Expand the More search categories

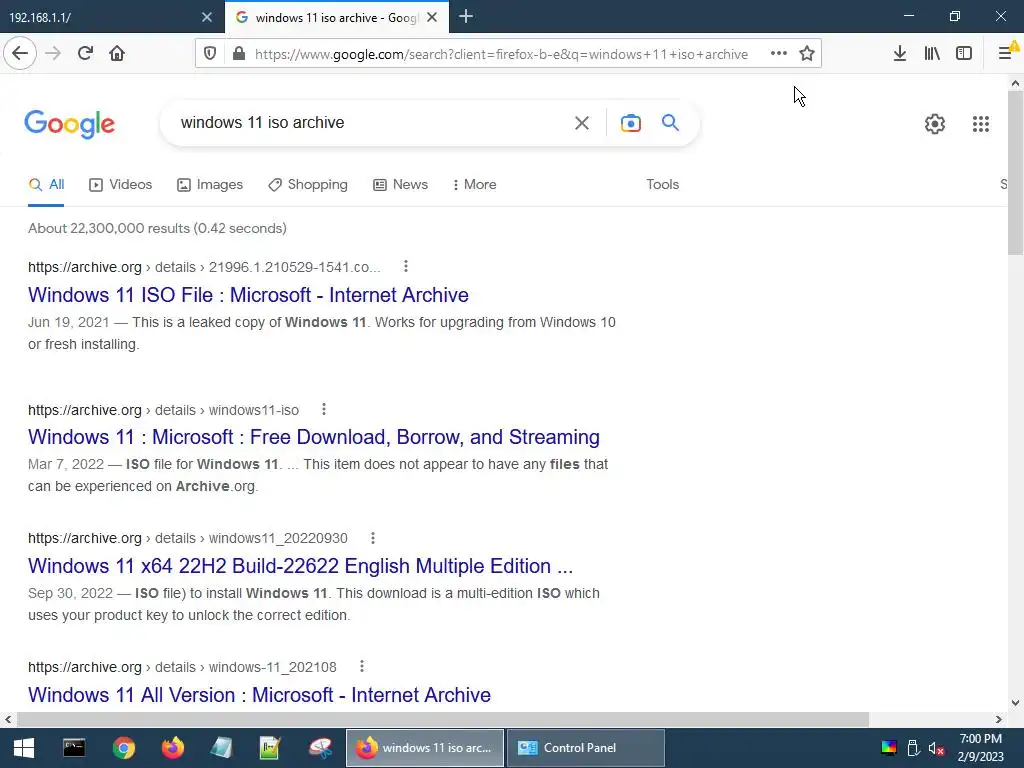click(474, 185)
